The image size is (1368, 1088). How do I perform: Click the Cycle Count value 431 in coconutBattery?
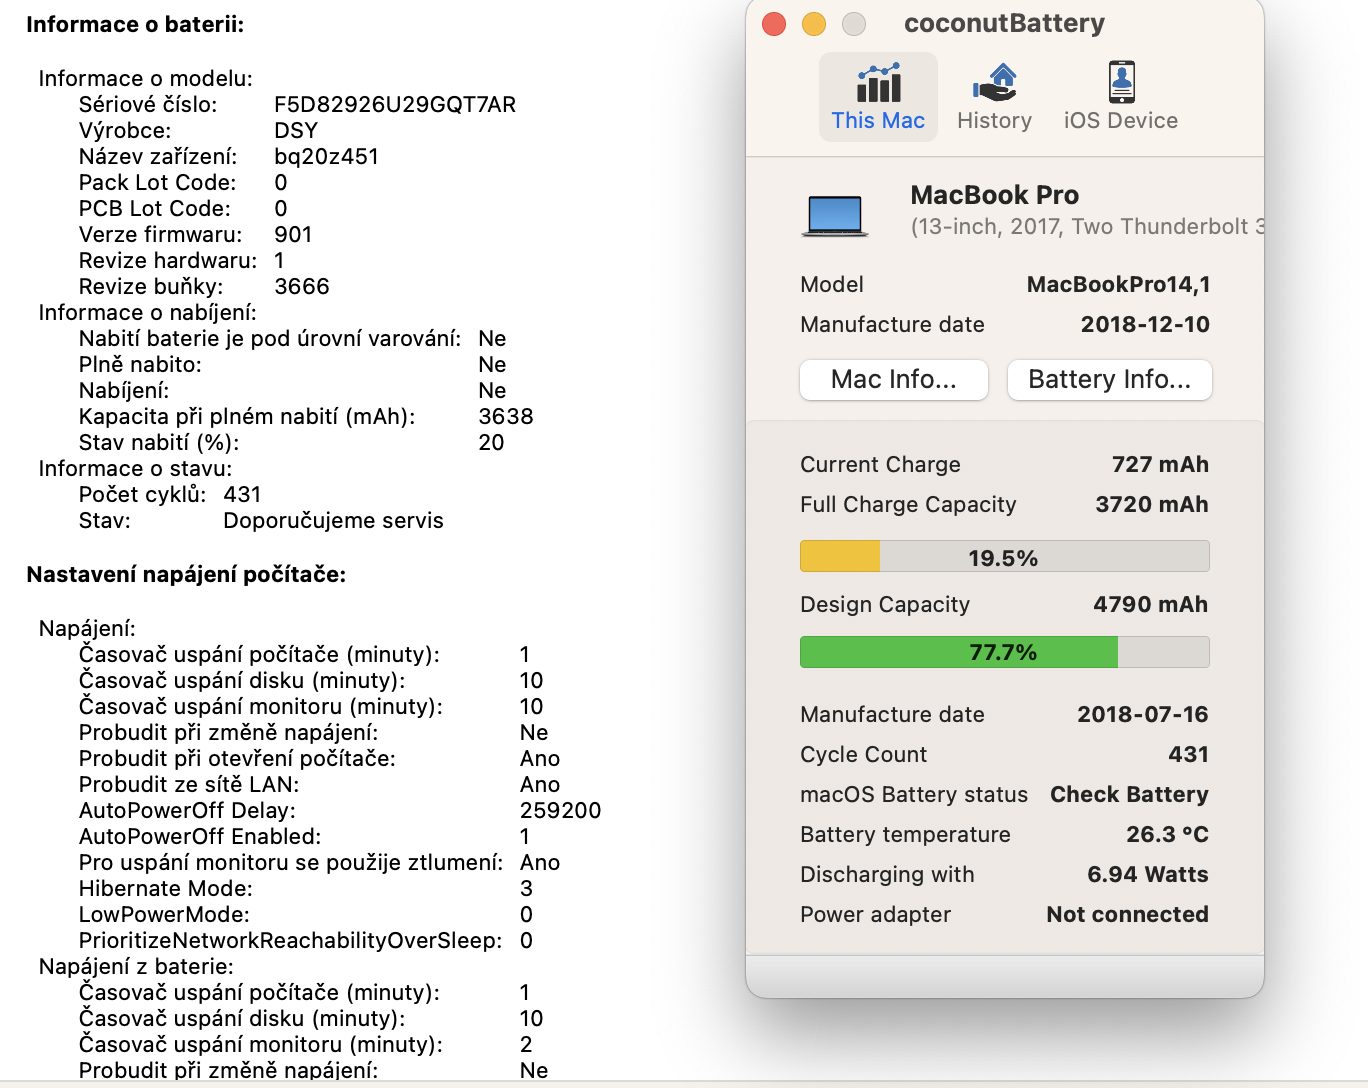pyautogui.click(x=1189, y=754)
